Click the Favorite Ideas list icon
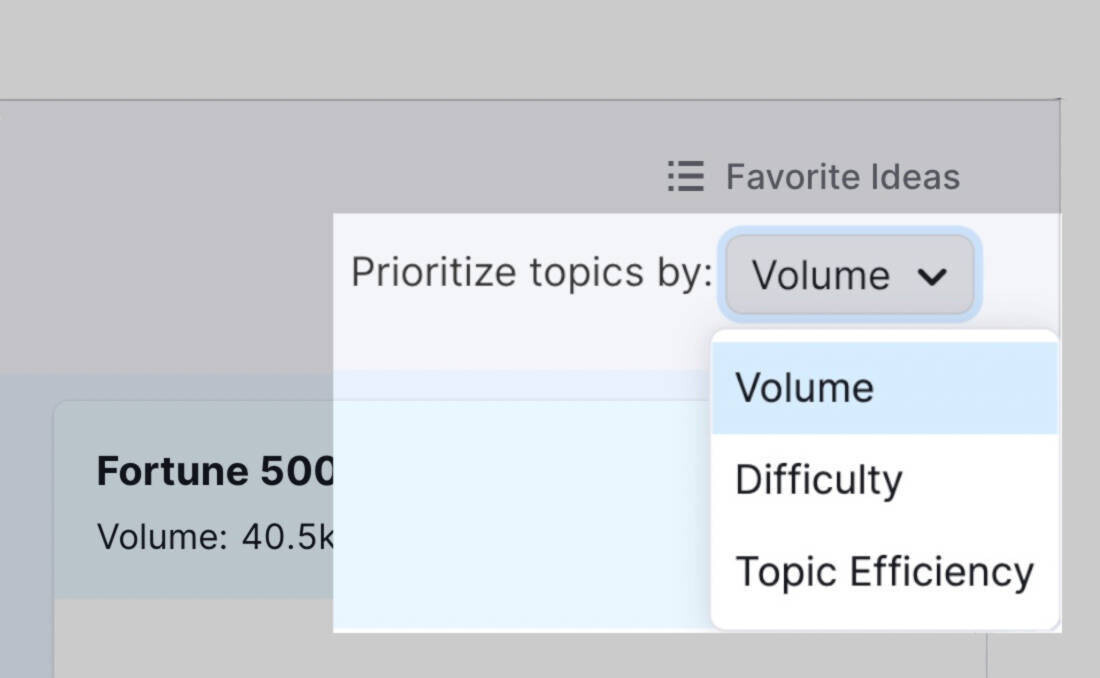 pos(685,176)
